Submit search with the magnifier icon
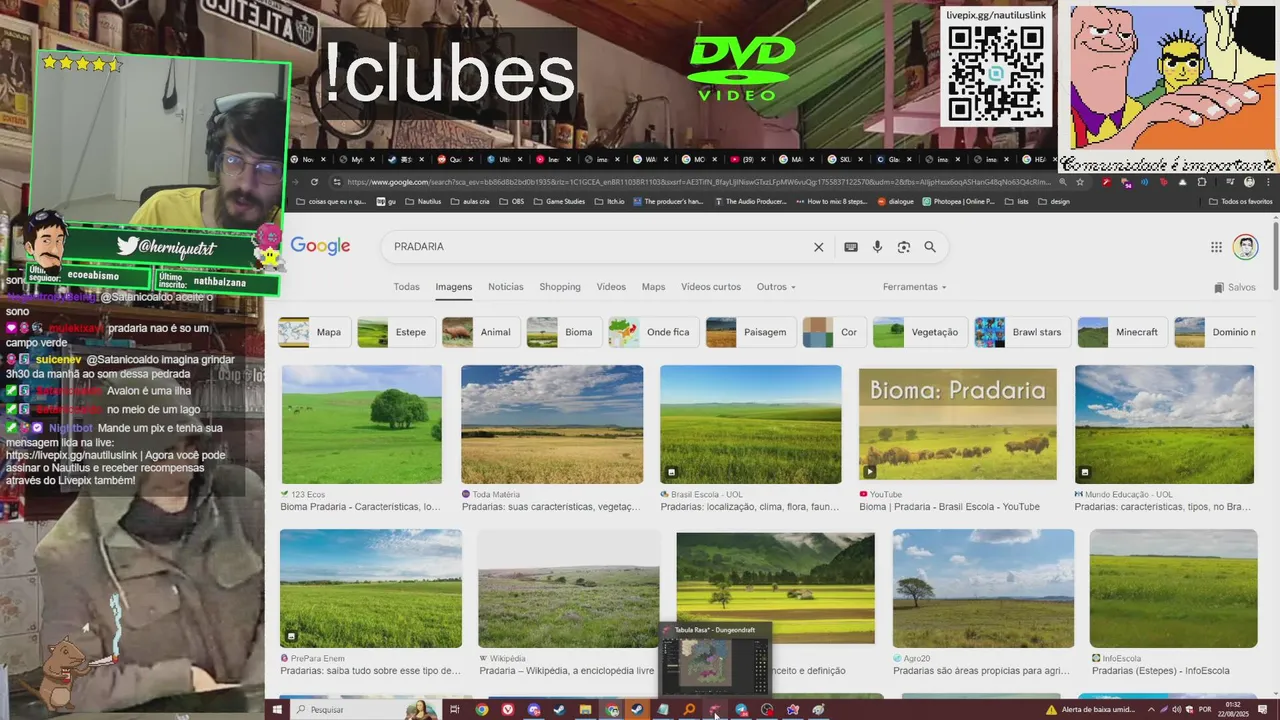 [930, 247]
